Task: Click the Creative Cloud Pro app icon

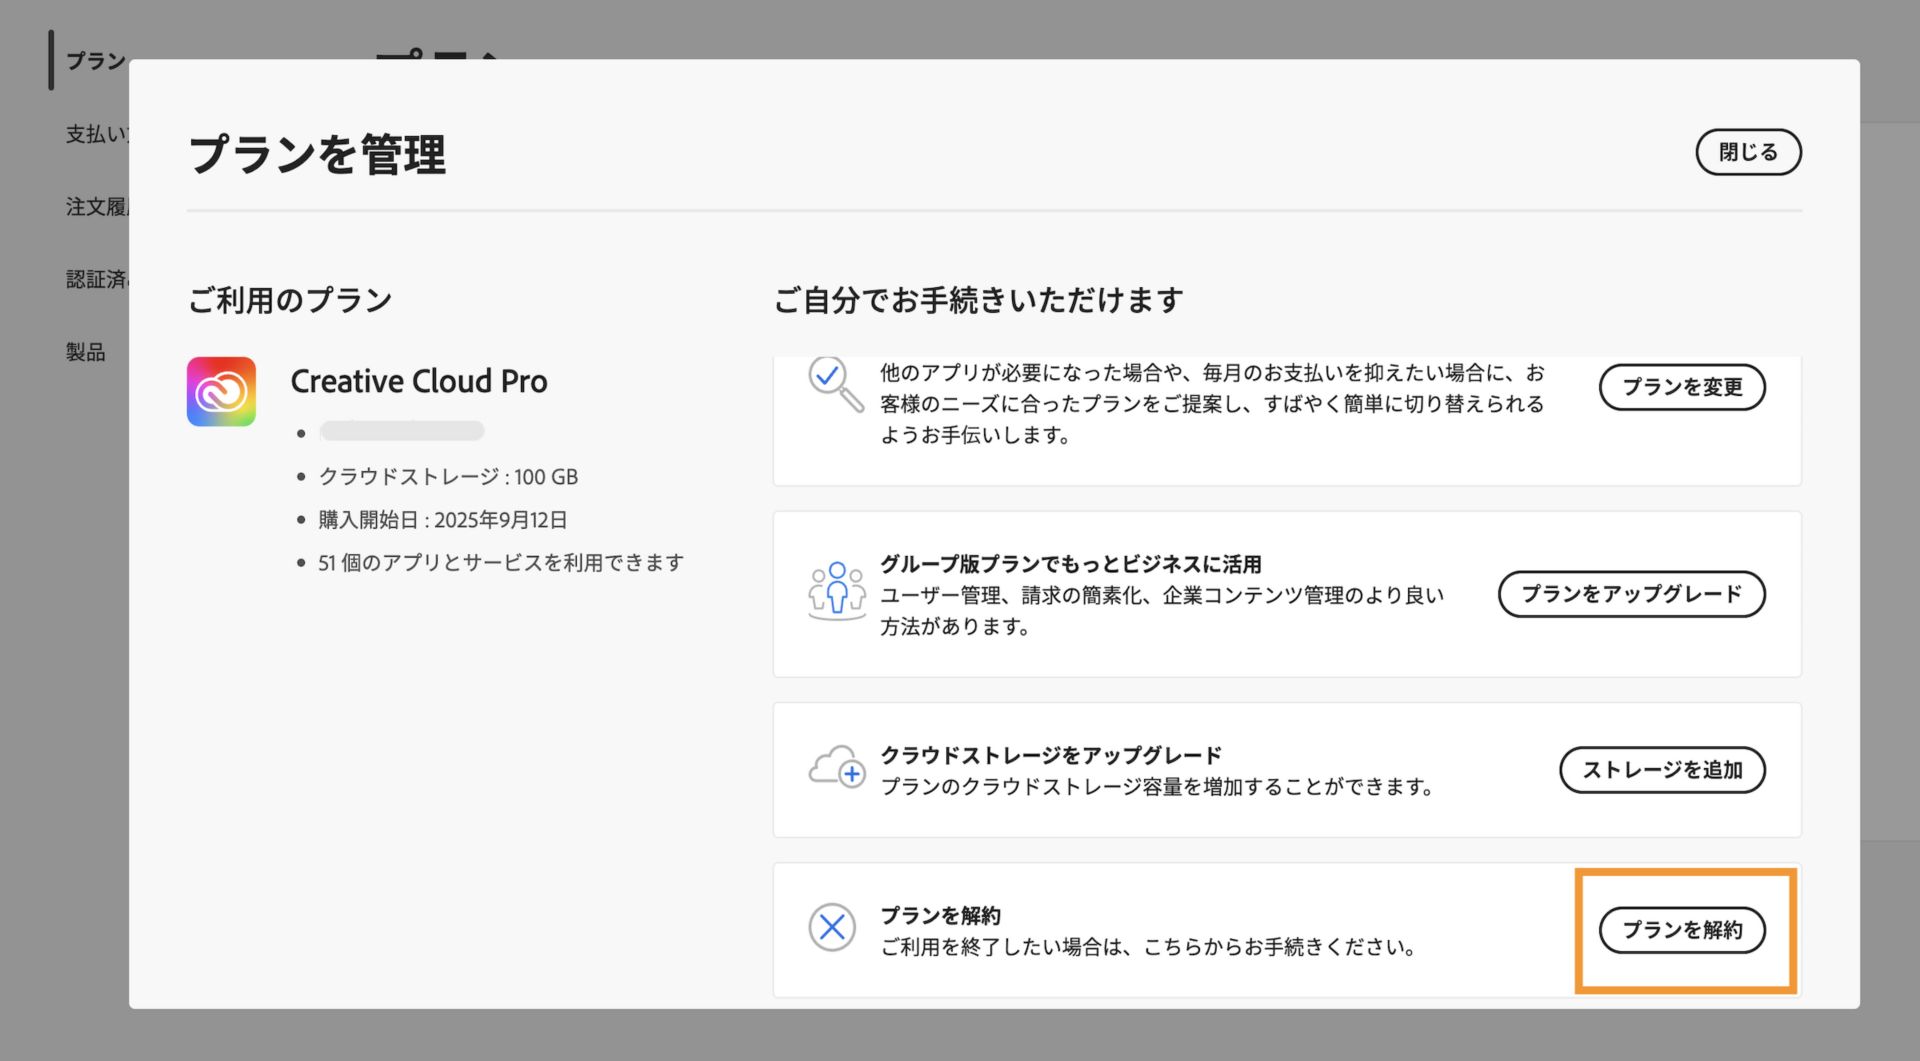Action: (x=221, y=390)
